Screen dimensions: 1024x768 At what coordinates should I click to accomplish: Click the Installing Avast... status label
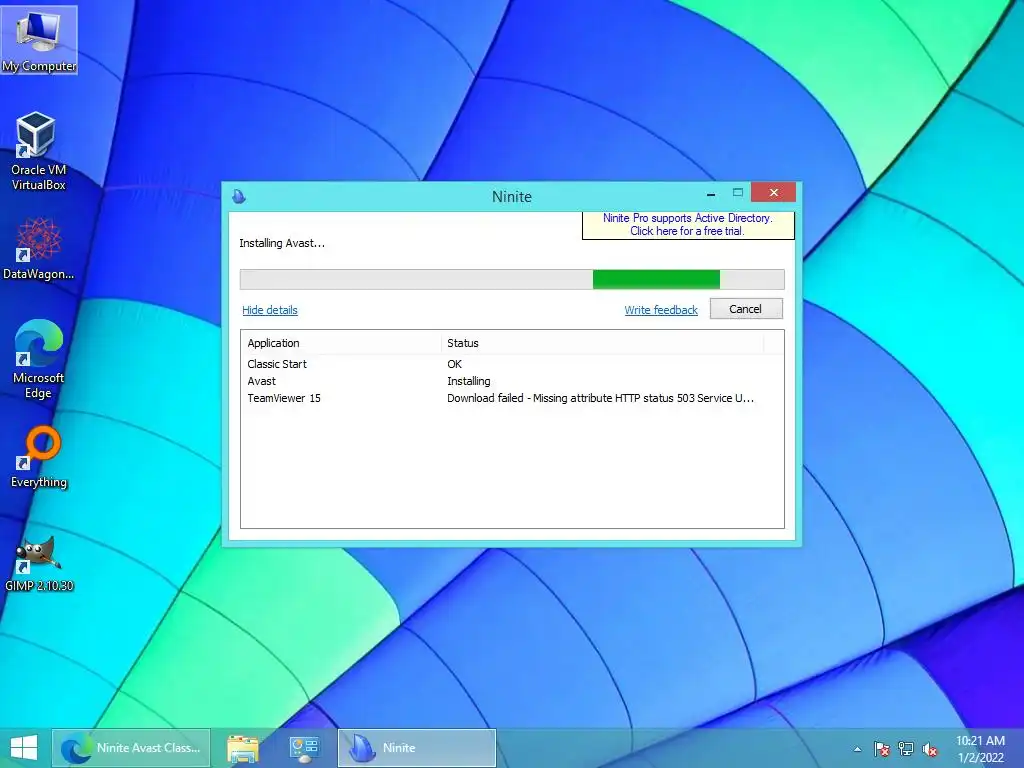281,243
